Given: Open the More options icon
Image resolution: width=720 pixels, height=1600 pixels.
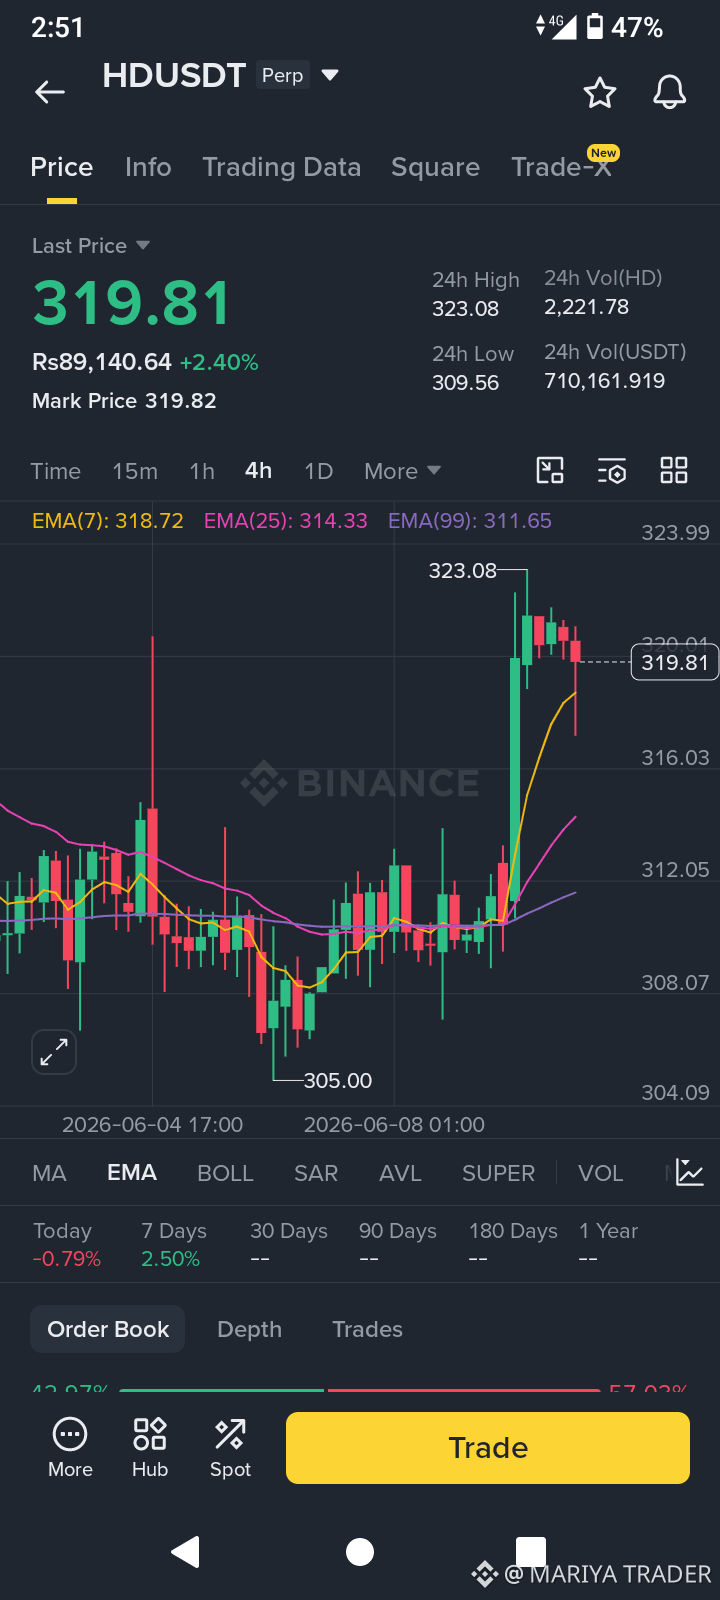Looking at the screenshot, I should [x=70, y=1448].
